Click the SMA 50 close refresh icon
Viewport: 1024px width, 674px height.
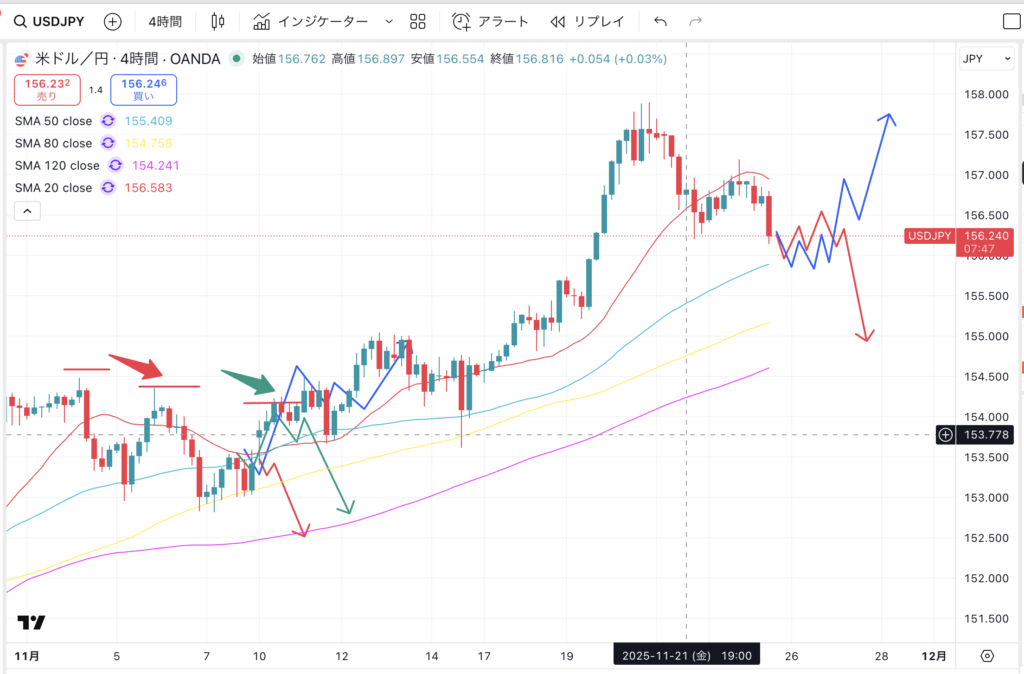(110, 121)
